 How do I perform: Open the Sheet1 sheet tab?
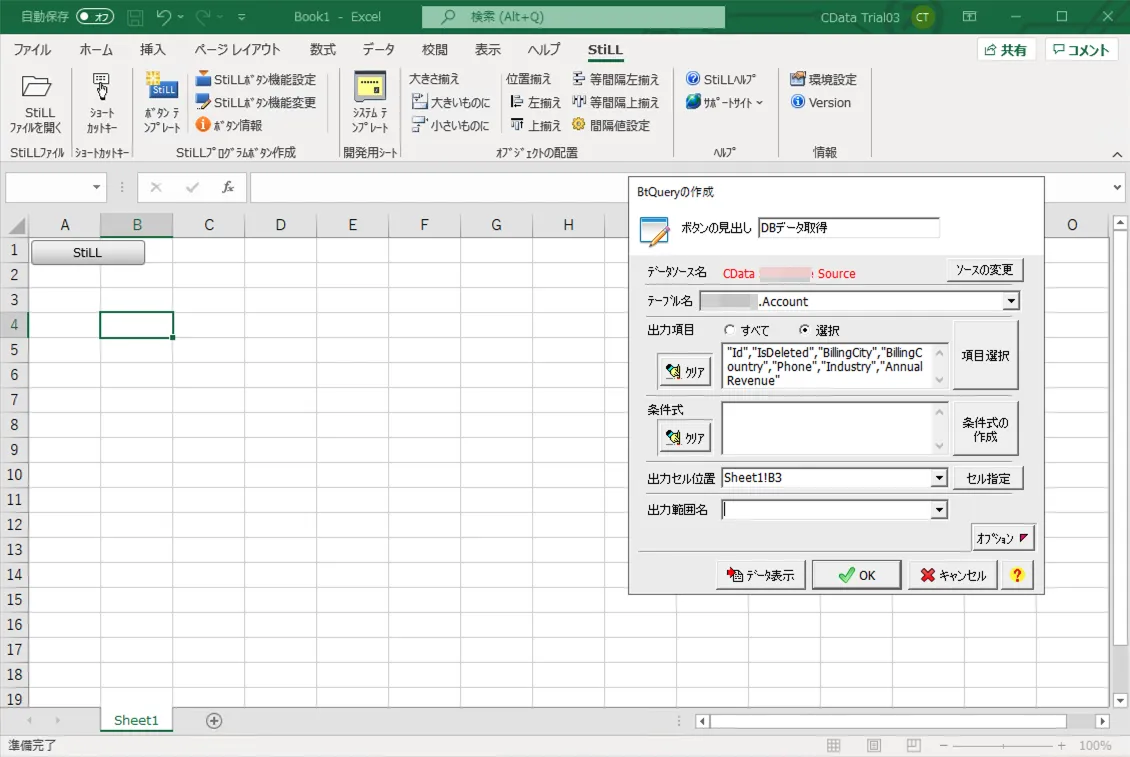coord(136,719)
